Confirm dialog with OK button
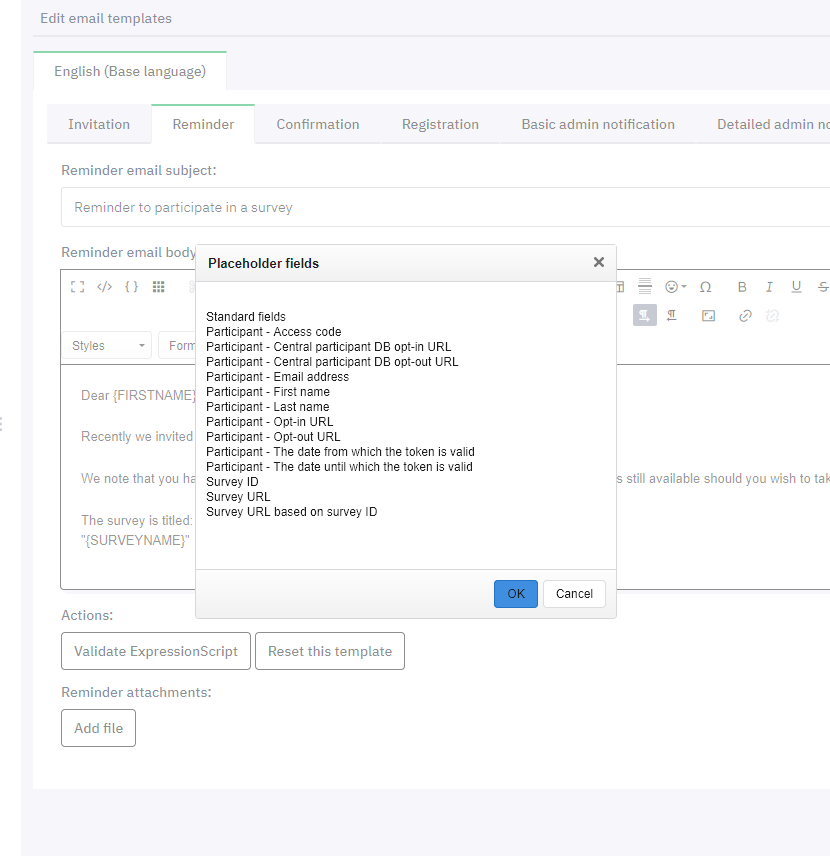This screenshot has height=856, width=830. (x=516, y=594)
